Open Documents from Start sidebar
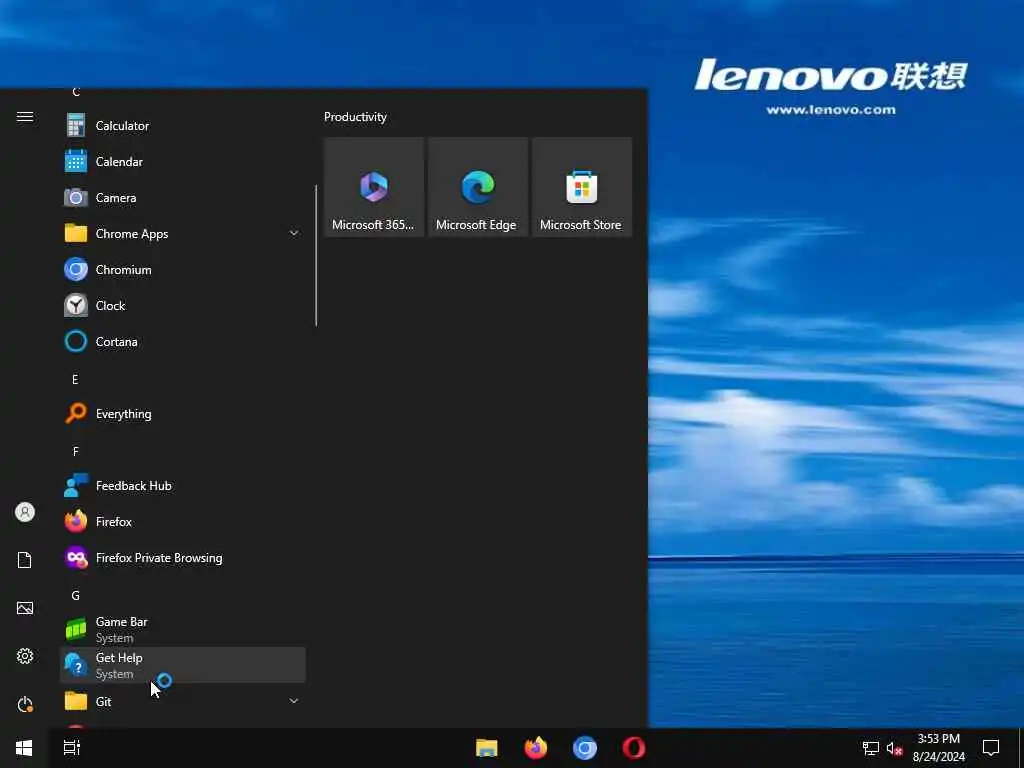The height and width of the screenshot is (768, 1024). (25, 560)
